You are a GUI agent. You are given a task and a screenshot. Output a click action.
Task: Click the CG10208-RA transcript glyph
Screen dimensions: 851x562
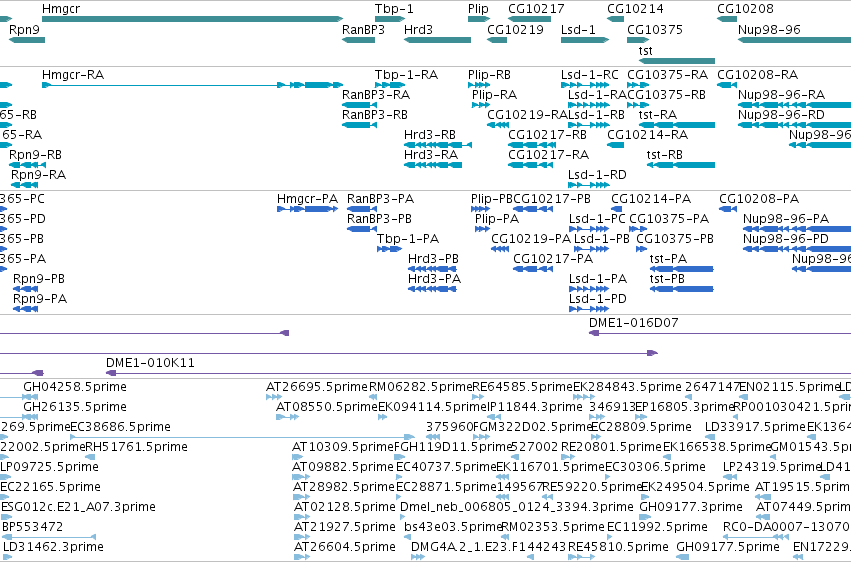[727, 85]
